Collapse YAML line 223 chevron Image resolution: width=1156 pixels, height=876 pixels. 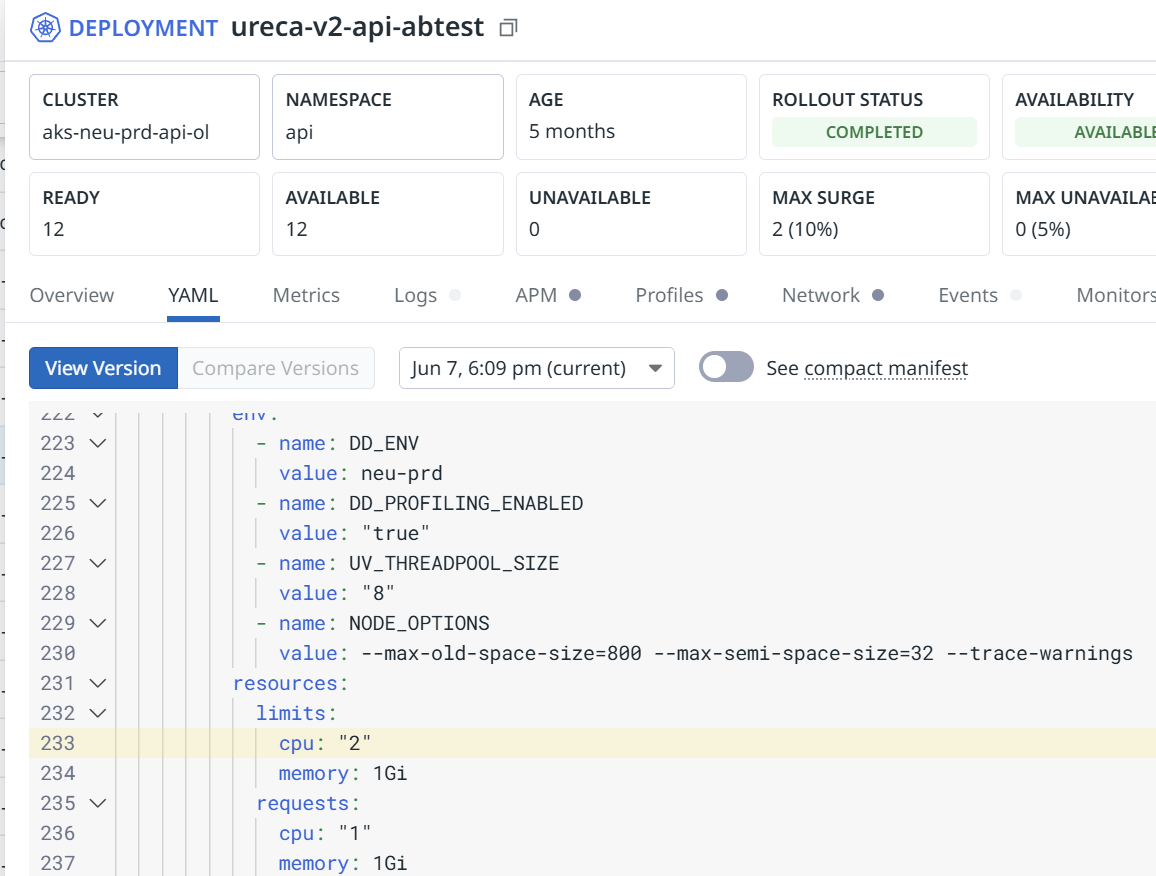[97, 443]
